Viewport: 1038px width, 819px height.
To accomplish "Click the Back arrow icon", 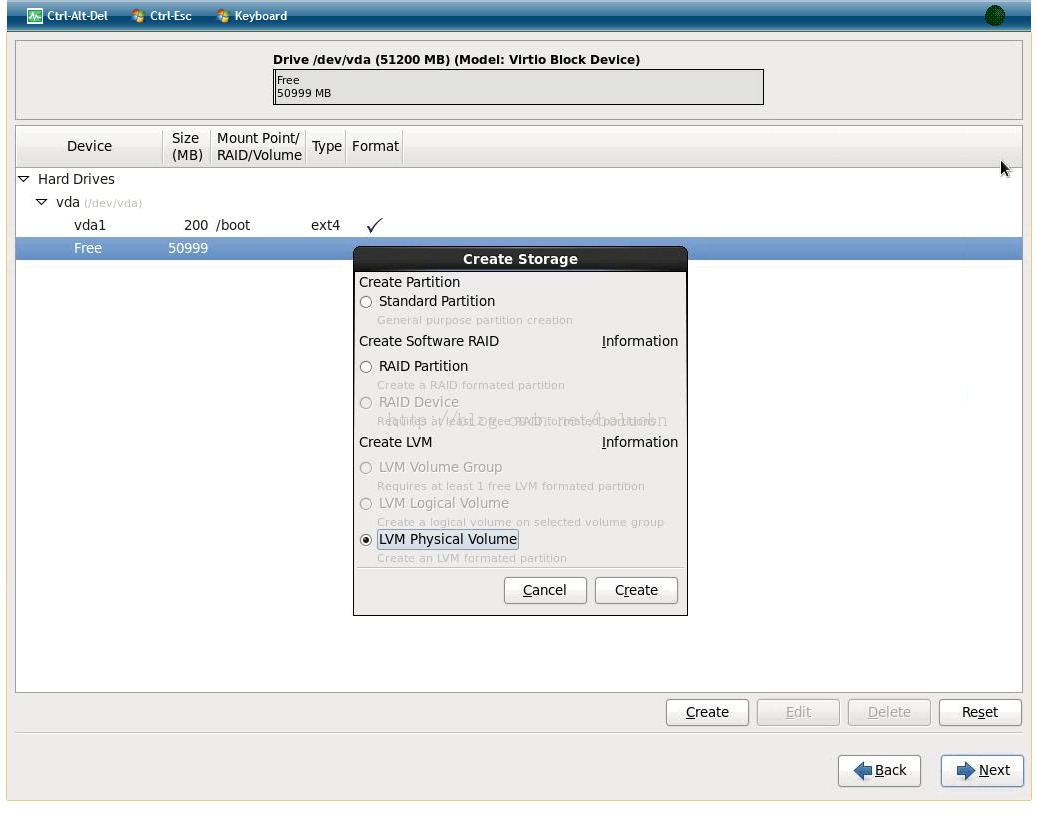I will pyautogui.click(x=863, y=770).
